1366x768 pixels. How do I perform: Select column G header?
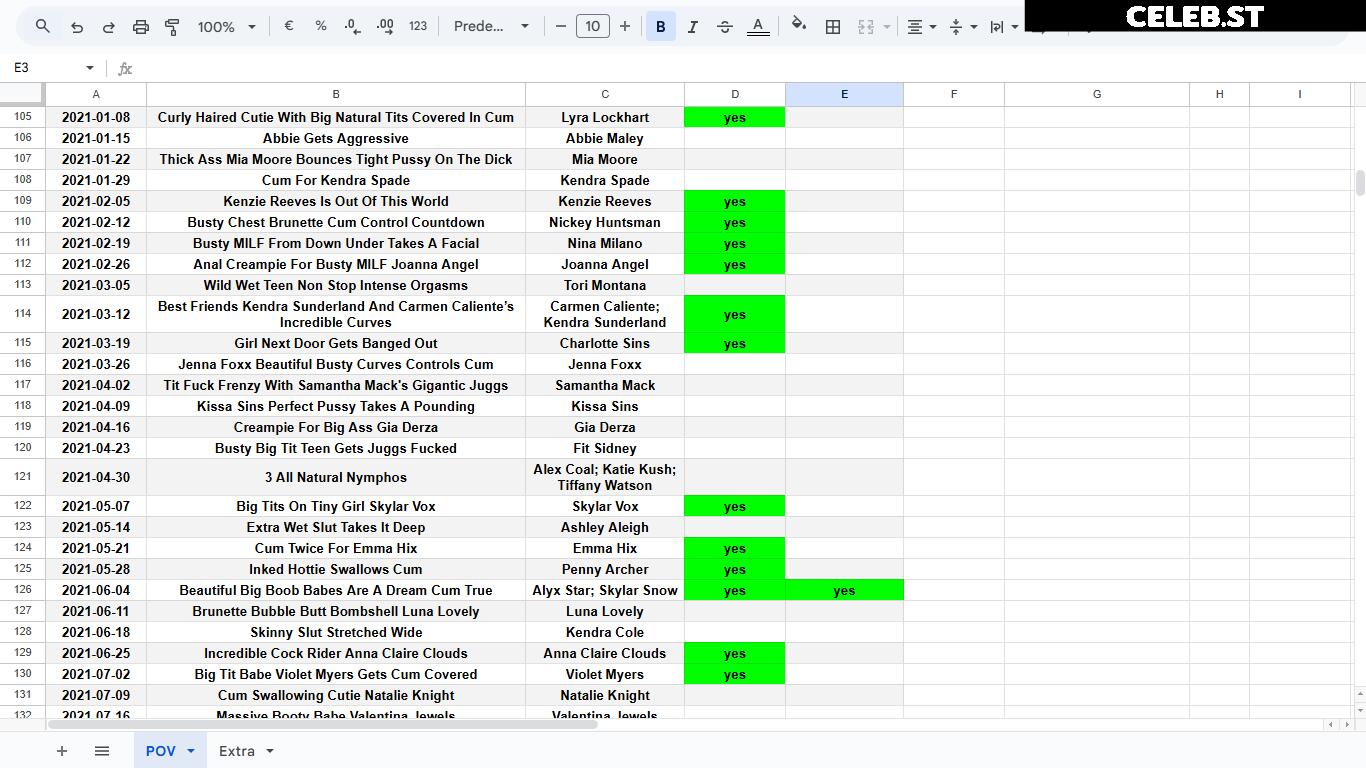coord(1097,94)
